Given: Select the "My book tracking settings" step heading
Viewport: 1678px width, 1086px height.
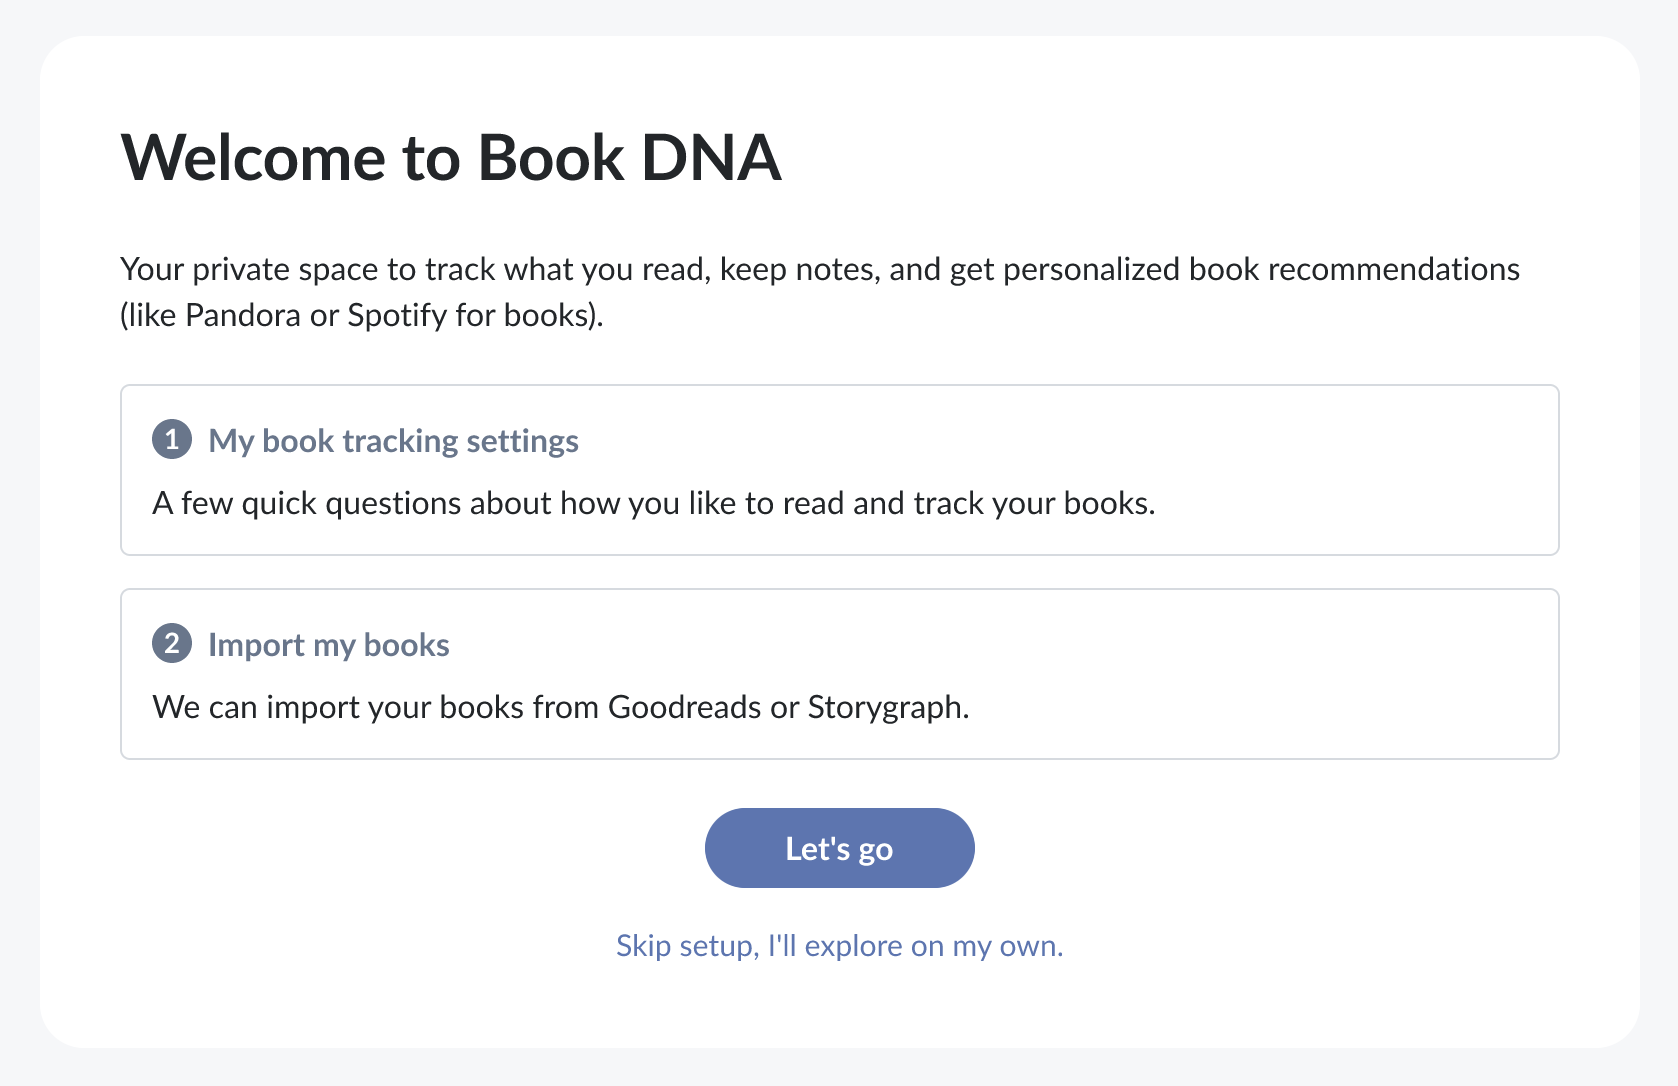Looking at the screenshot, I should [392, 441].
